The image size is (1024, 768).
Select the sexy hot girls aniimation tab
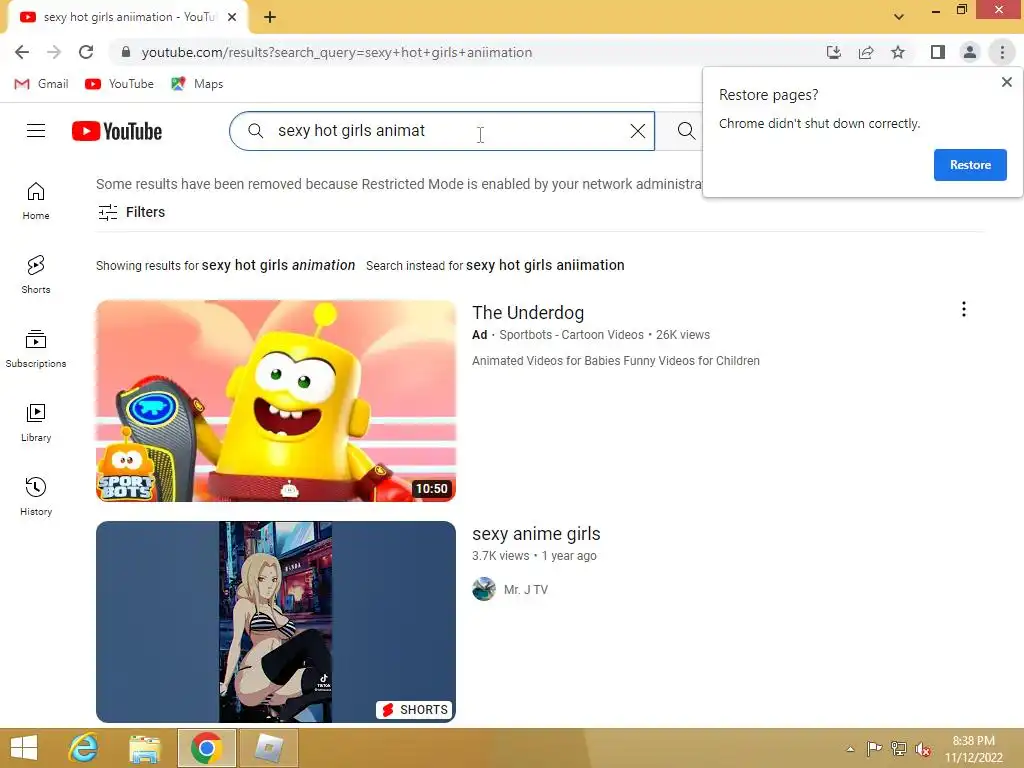[128, 17]
